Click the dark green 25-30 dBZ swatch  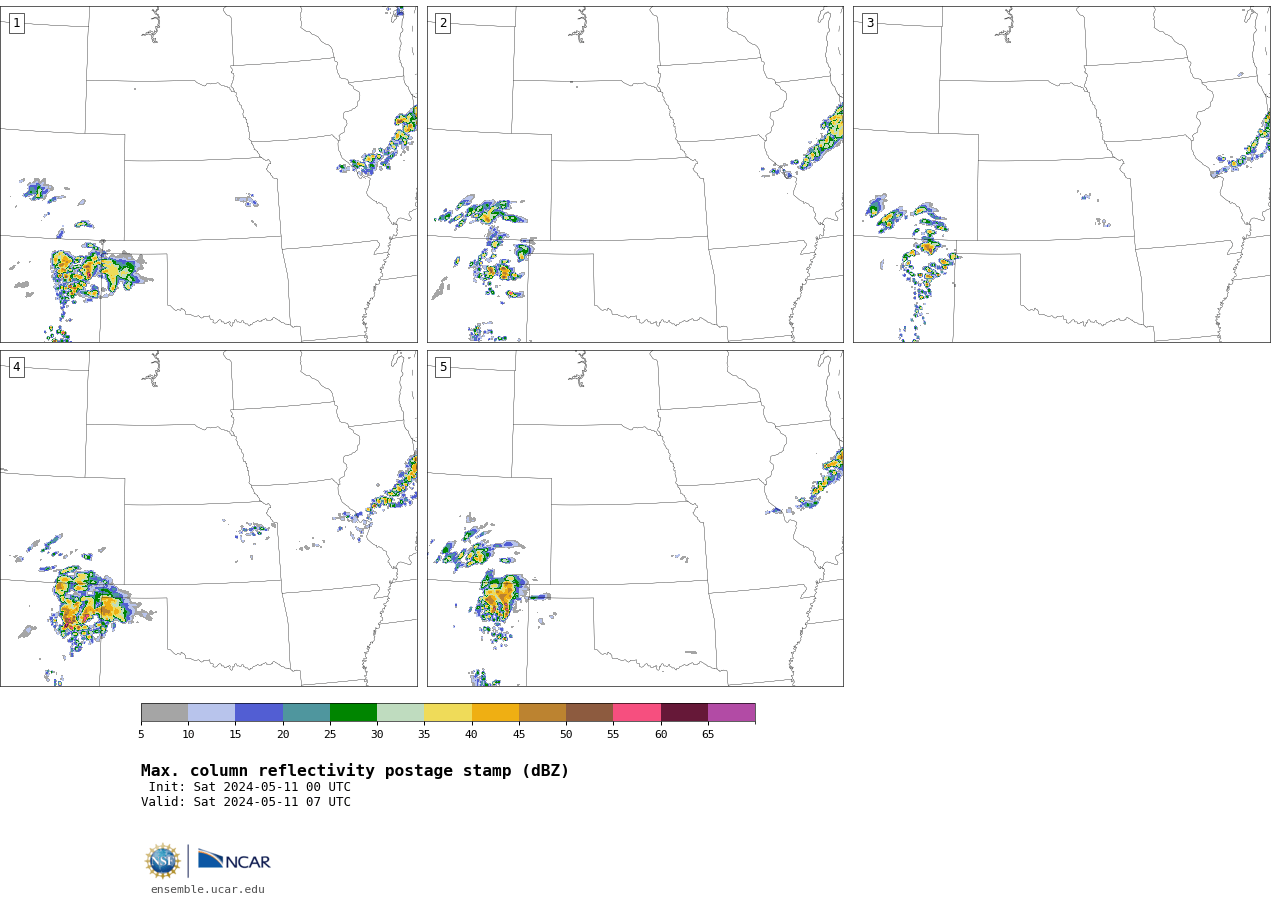pyautogui.click(x=353, y=712)
